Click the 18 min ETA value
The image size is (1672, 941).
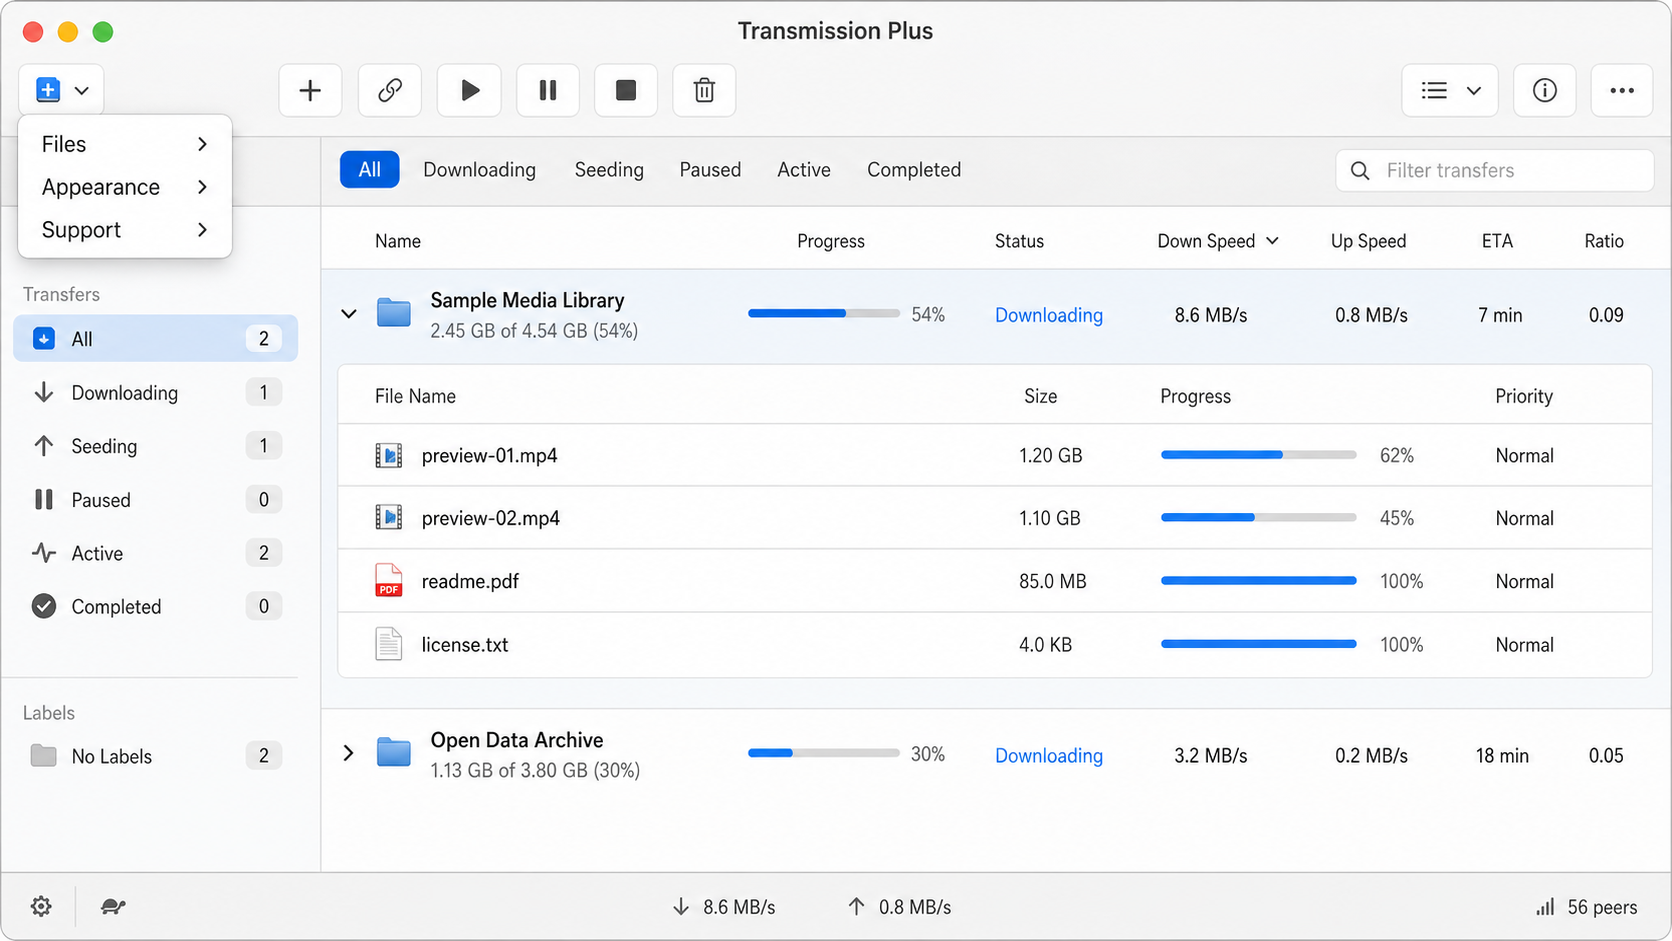[1502, 756]
